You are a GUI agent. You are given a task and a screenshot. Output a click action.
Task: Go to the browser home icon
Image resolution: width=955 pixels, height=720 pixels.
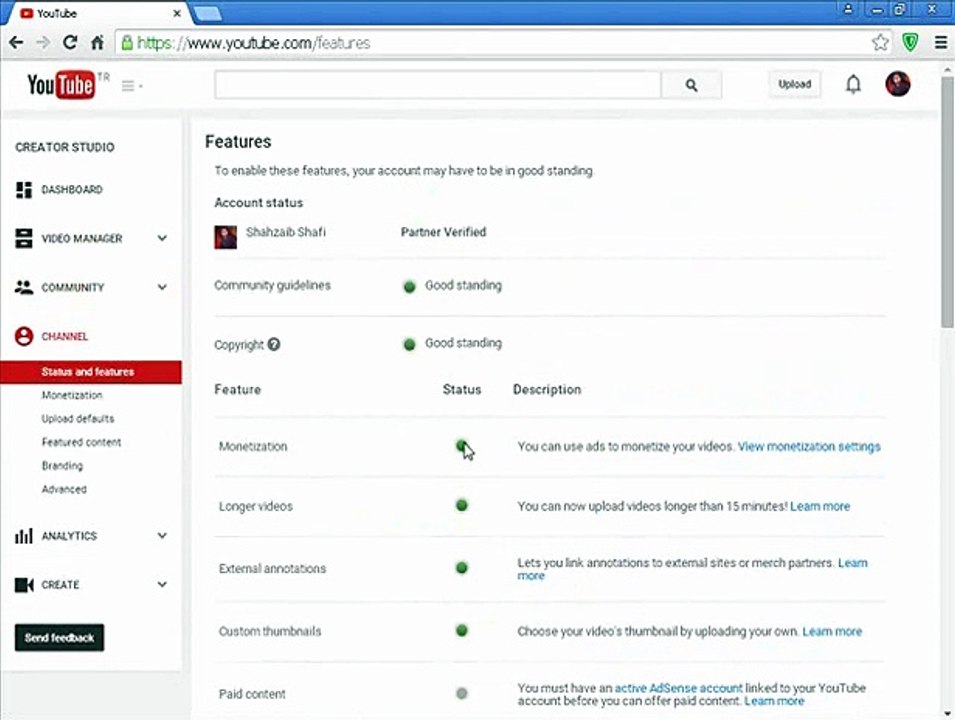[x=97, y=43]
